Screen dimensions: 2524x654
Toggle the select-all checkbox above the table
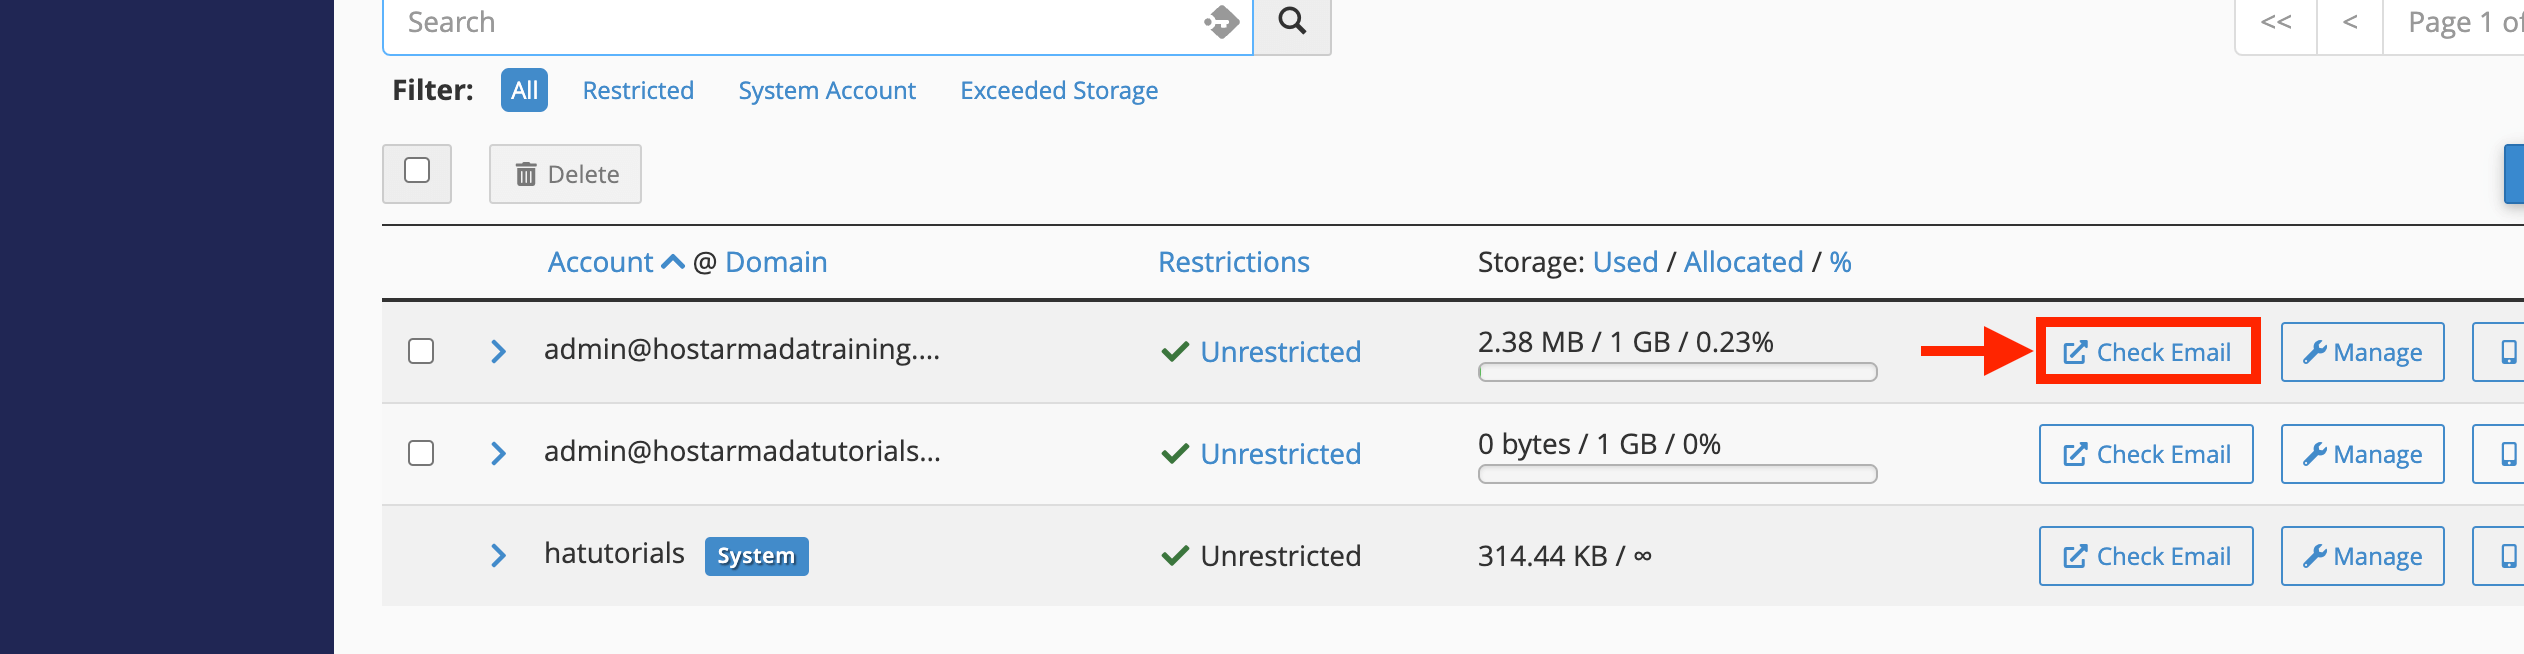pyautogui.click(x=417, y=171)
